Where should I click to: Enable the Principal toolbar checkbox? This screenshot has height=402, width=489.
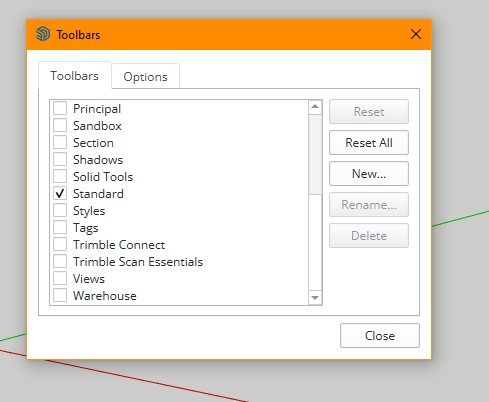[60, 108]
